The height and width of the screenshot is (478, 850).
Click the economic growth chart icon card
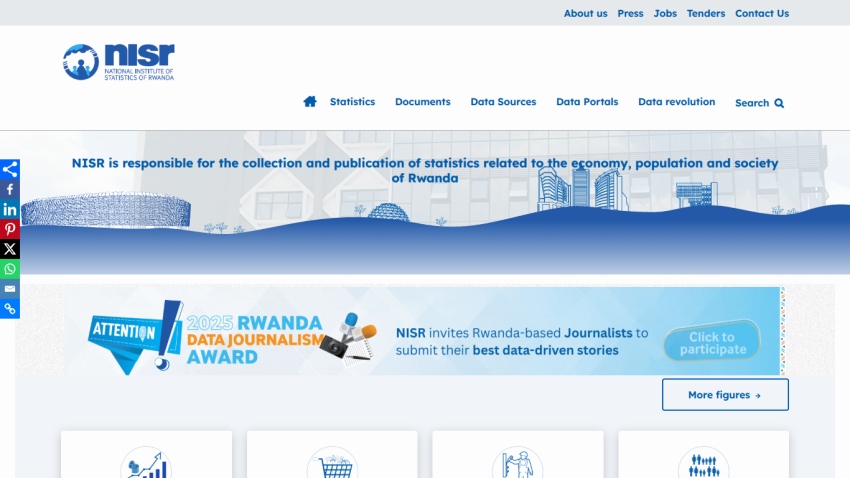click(146, 455)
